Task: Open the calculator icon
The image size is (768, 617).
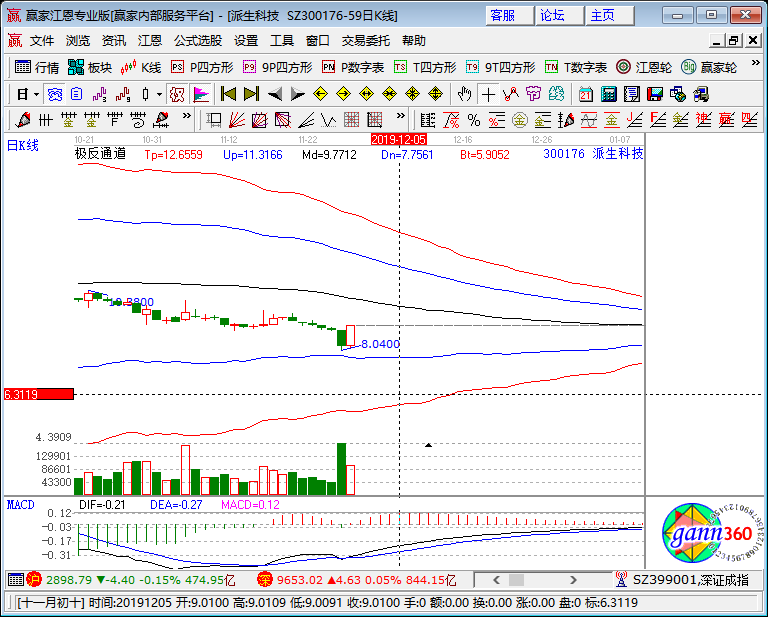Action: [609, 94]
